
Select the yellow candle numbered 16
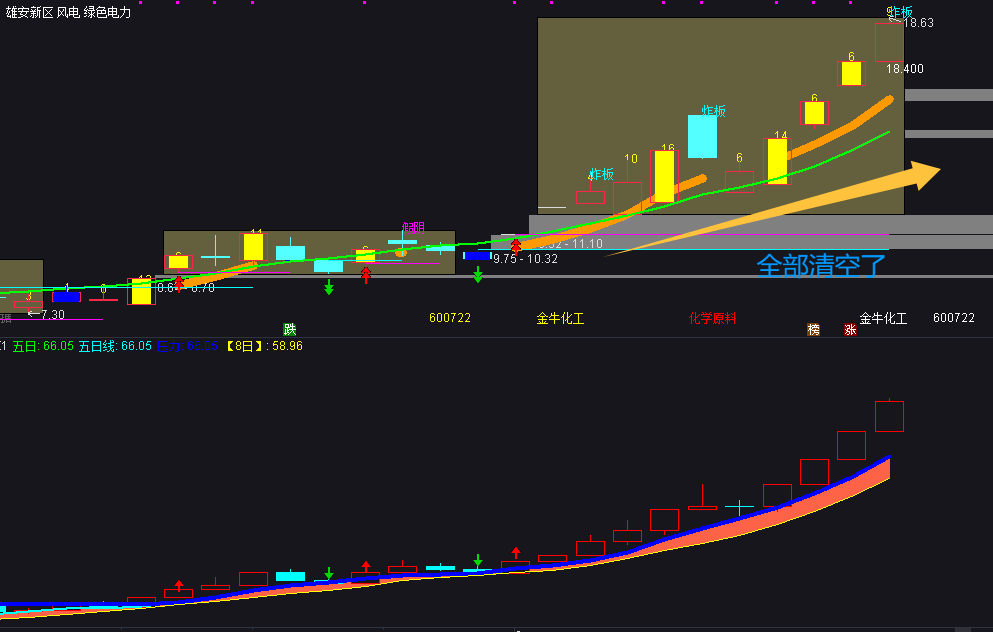coord(664,176)
